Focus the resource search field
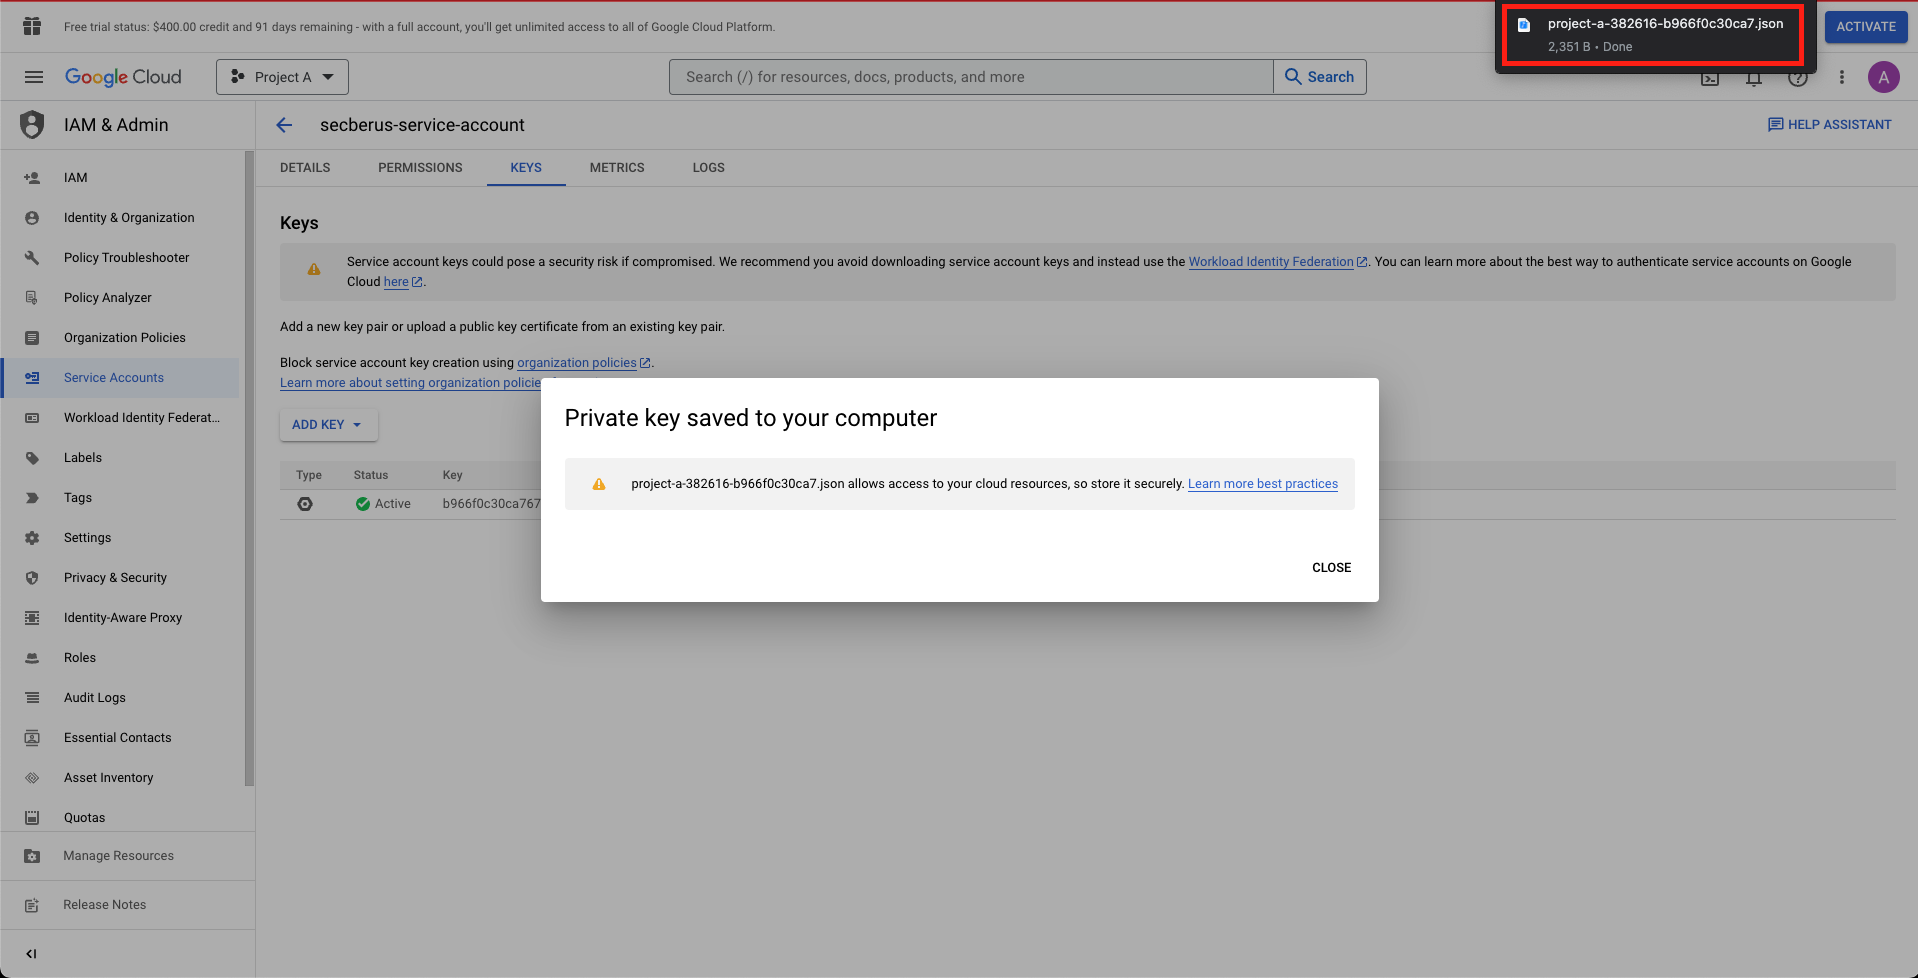Viewport: 1918px width, 978px height. [x=971, y=77]
